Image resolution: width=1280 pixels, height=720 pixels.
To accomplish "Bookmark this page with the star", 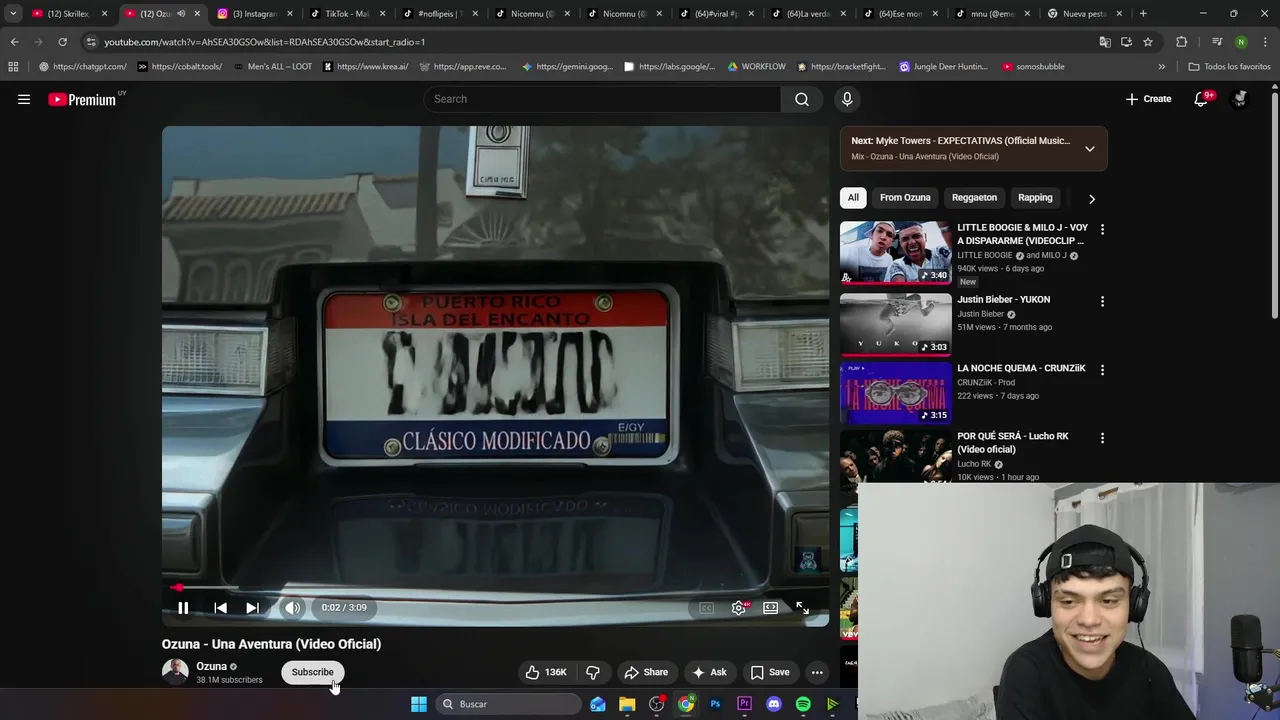I will (1148, 42).
